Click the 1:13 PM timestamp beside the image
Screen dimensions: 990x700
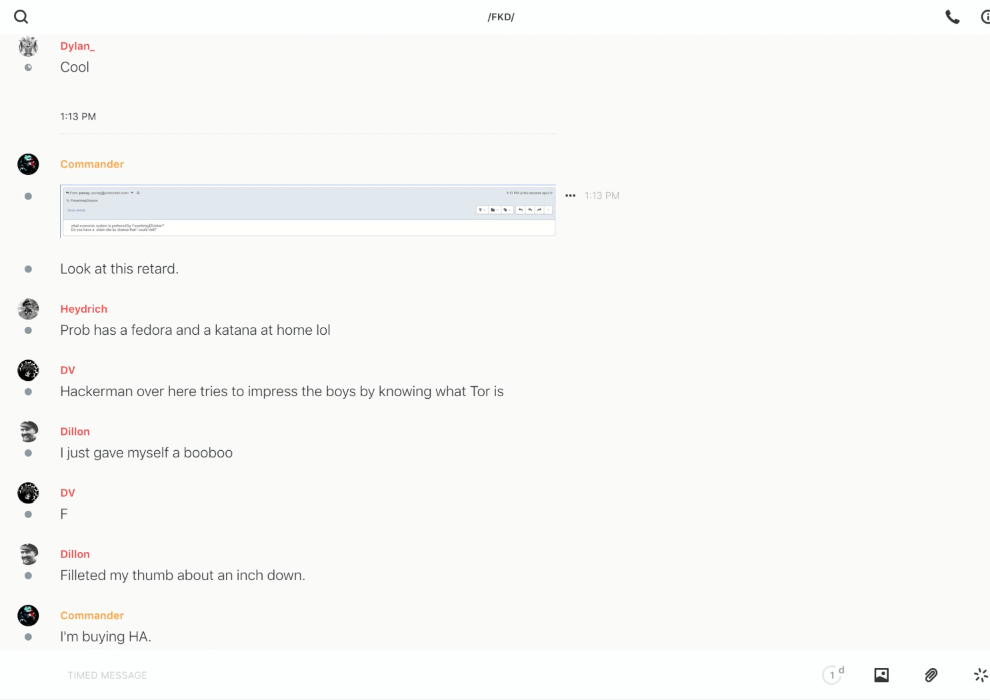coord(602,196)
